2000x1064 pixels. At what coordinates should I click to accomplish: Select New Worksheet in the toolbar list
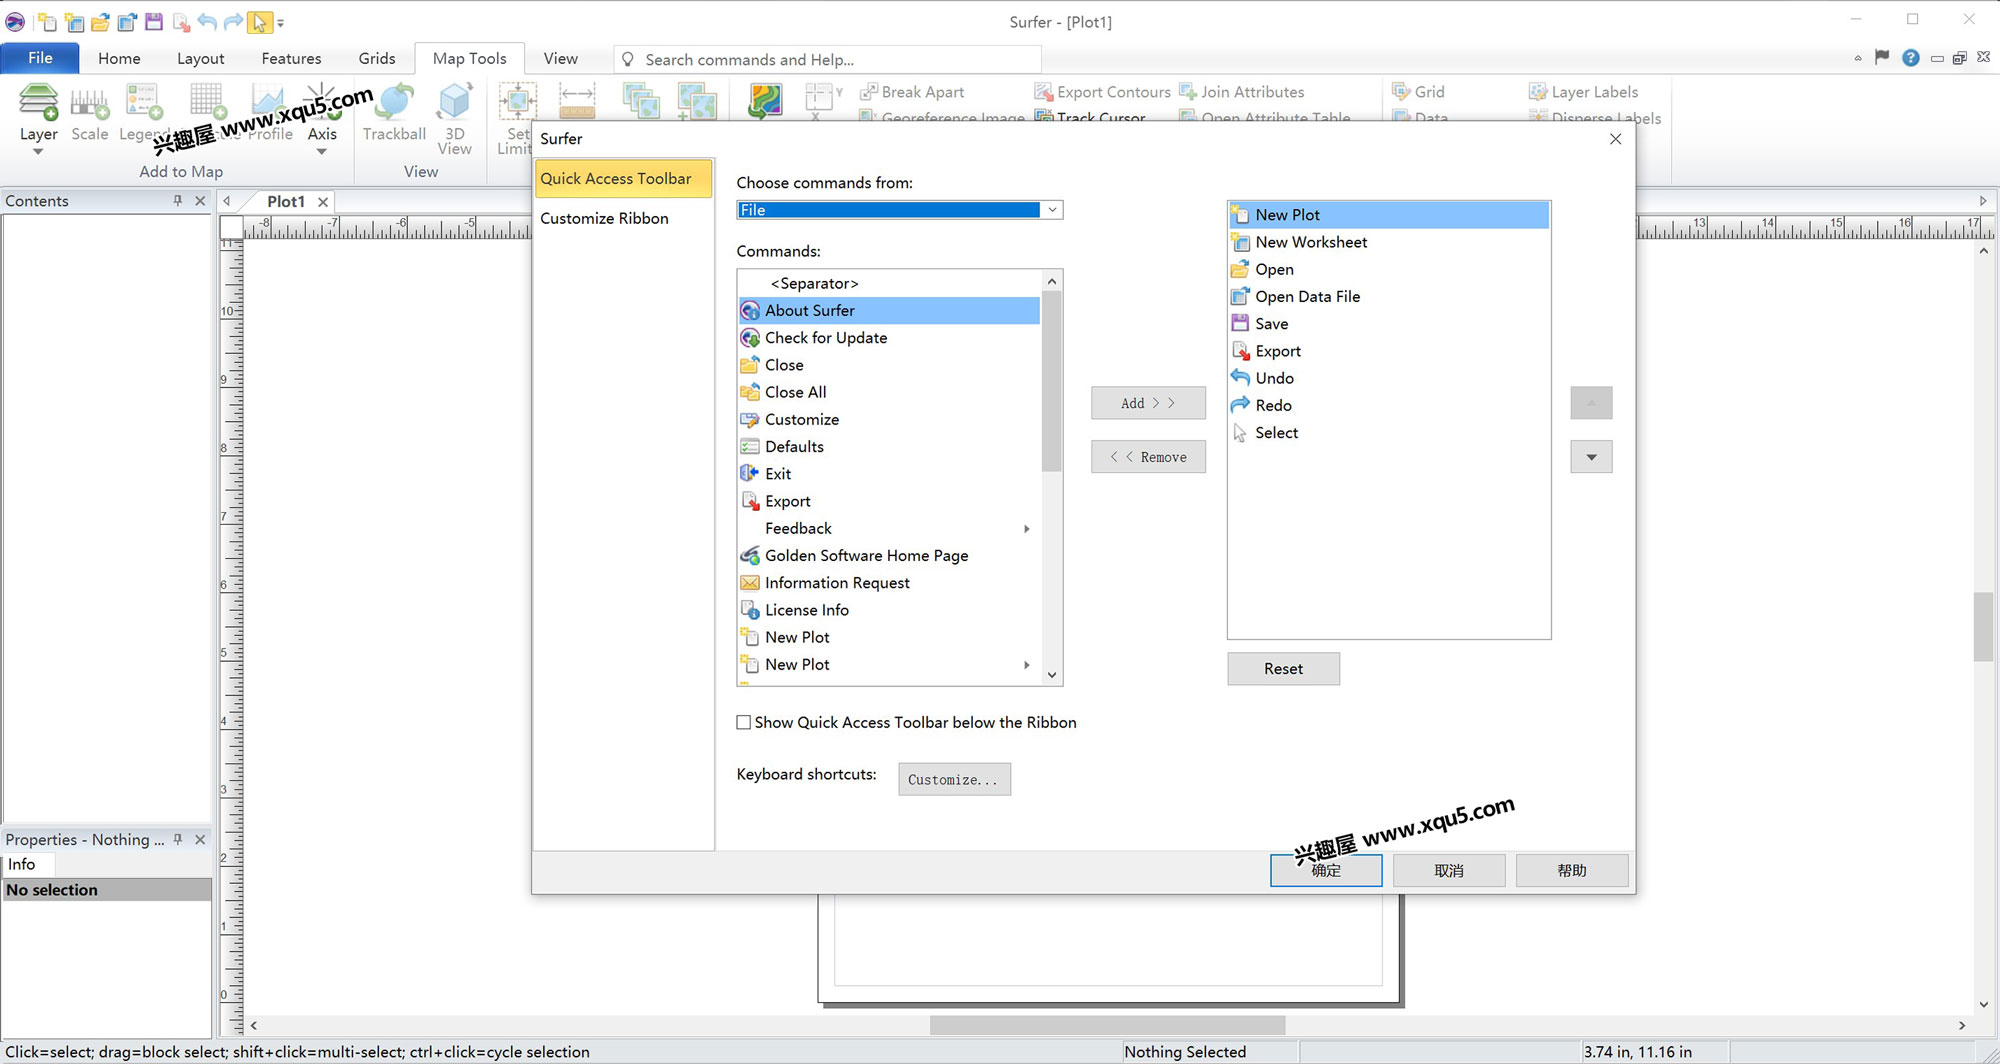coord(1389,242)
